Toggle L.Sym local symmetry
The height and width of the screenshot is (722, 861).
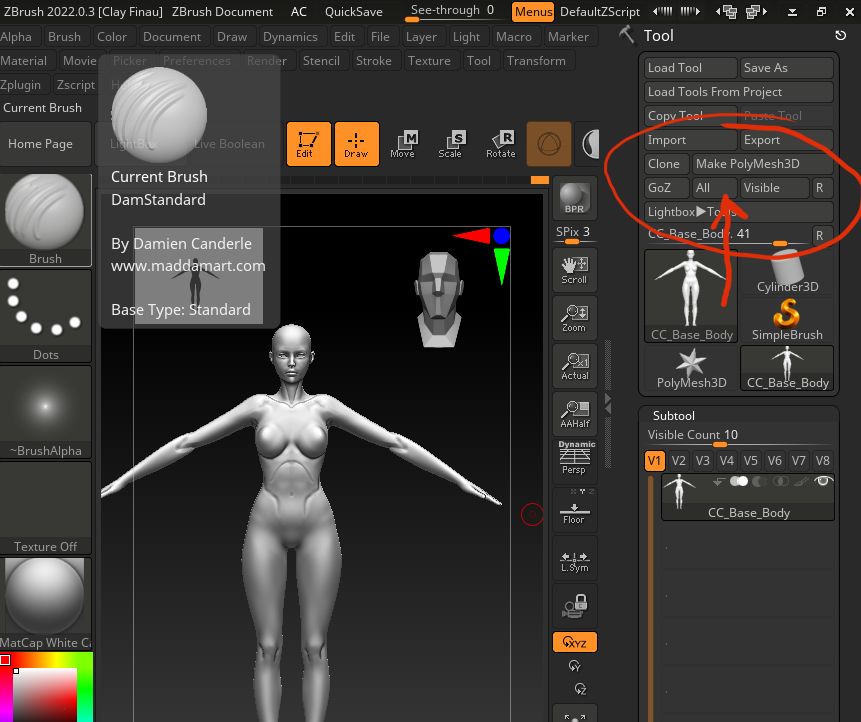coord(574,558)
